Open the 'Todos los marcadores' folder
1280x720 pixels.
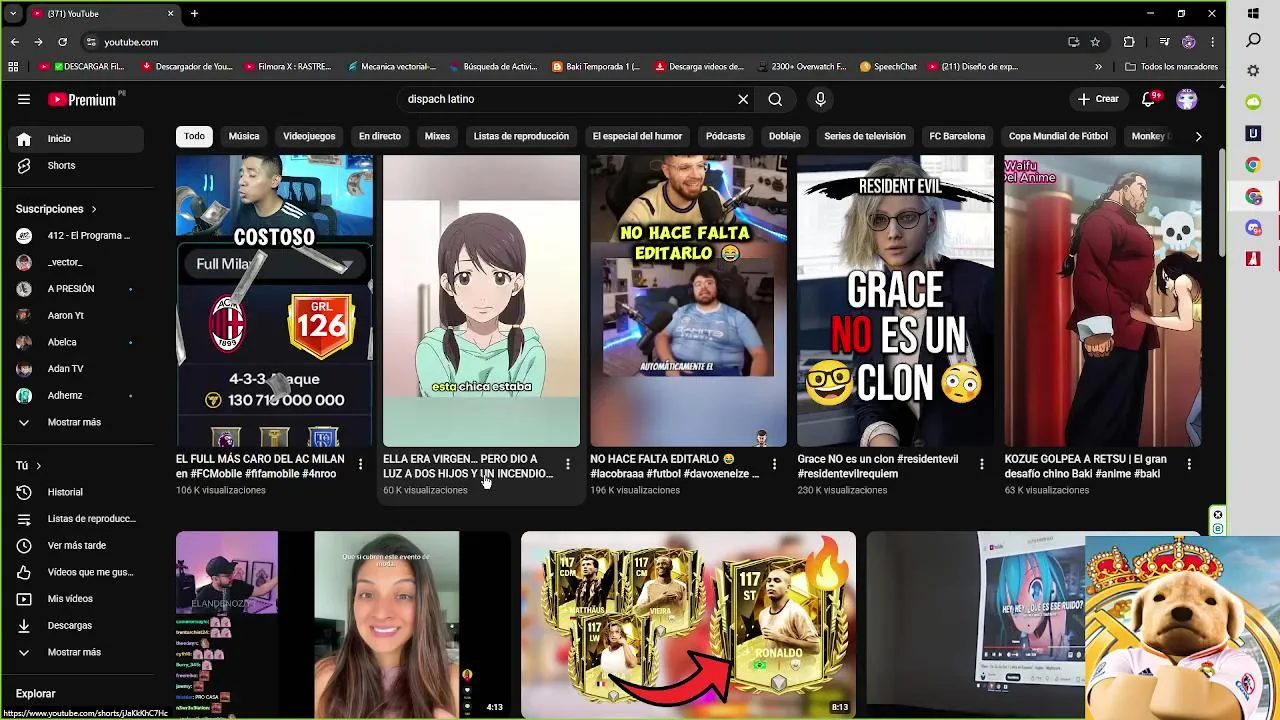(1171, 67)
